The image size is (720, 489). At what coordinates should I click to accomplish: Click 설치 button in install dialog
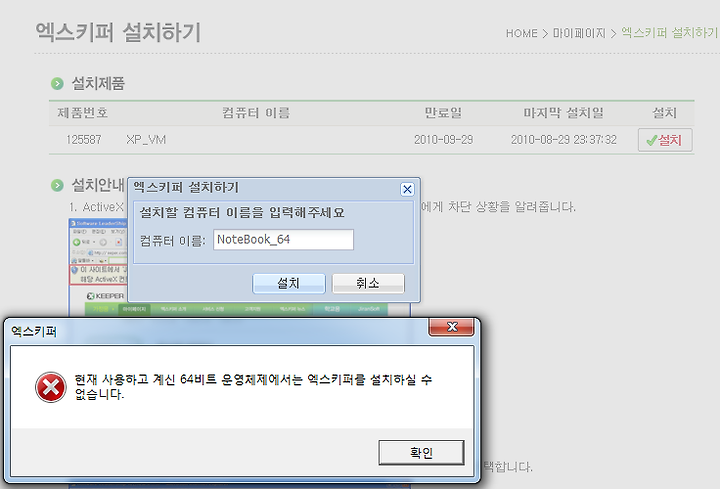[x=289, y=283]
